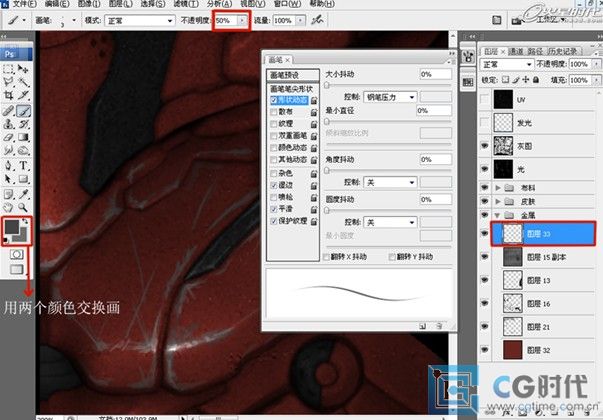Image resolution: width=603 pixels, height=420 pixels.
Task: Select the Slice tool
Action: pos(23,95)
